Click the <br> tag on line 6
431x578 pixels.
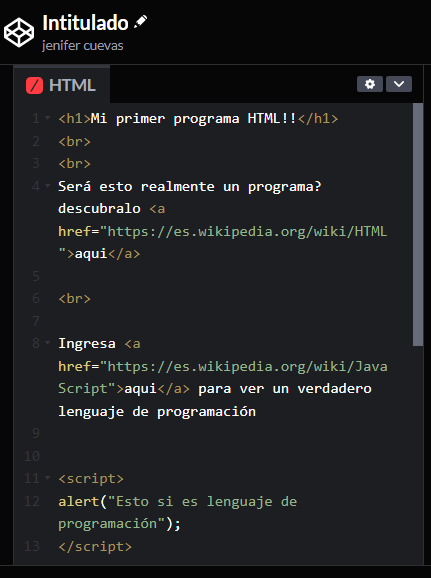74,299
